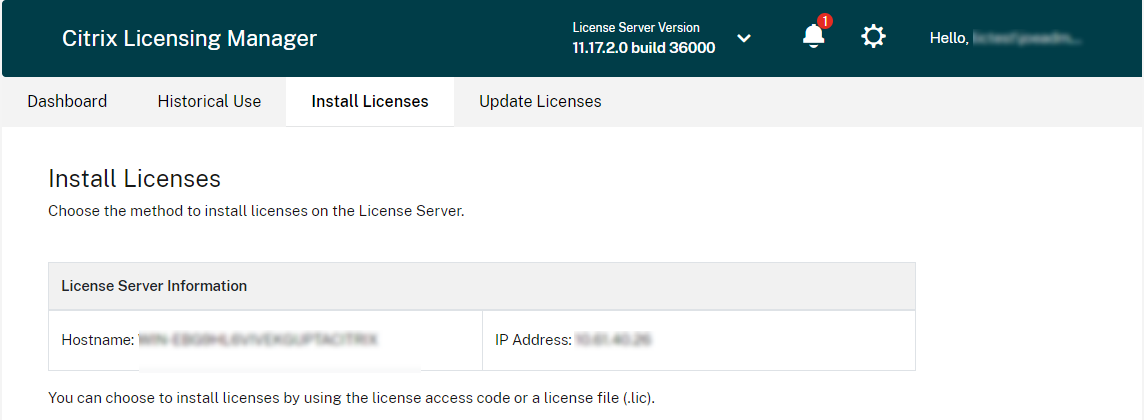Image resolution: width=1144 pixels, height=420 pixels.
Task: Click the blurred hostname value
Action: [x=257, y=340]
